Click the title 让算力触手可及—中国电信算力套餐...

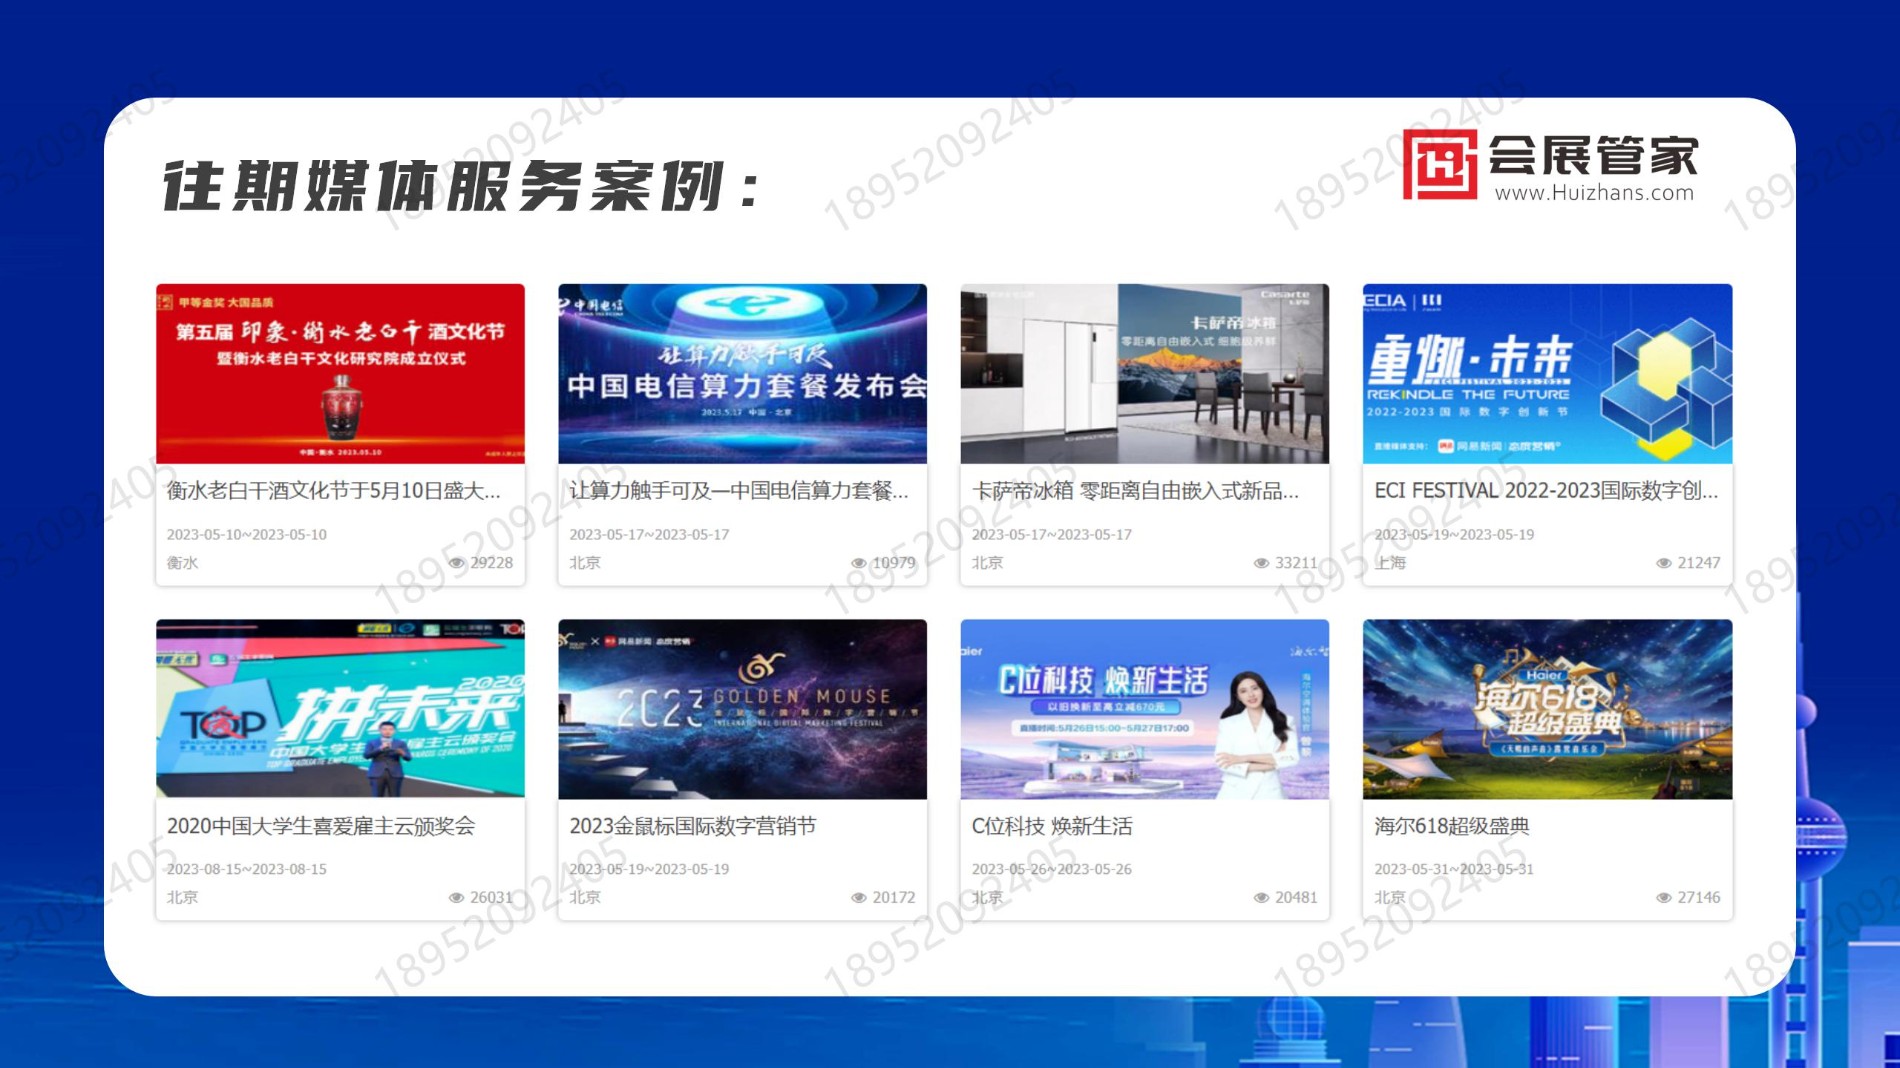coord(738,491)
